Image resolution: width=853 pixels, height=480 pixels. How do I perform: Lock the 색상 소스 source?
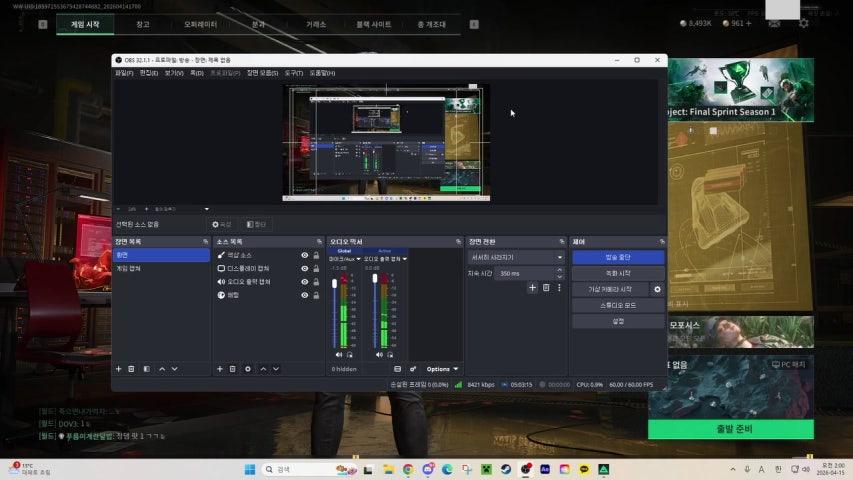point(316,255)
